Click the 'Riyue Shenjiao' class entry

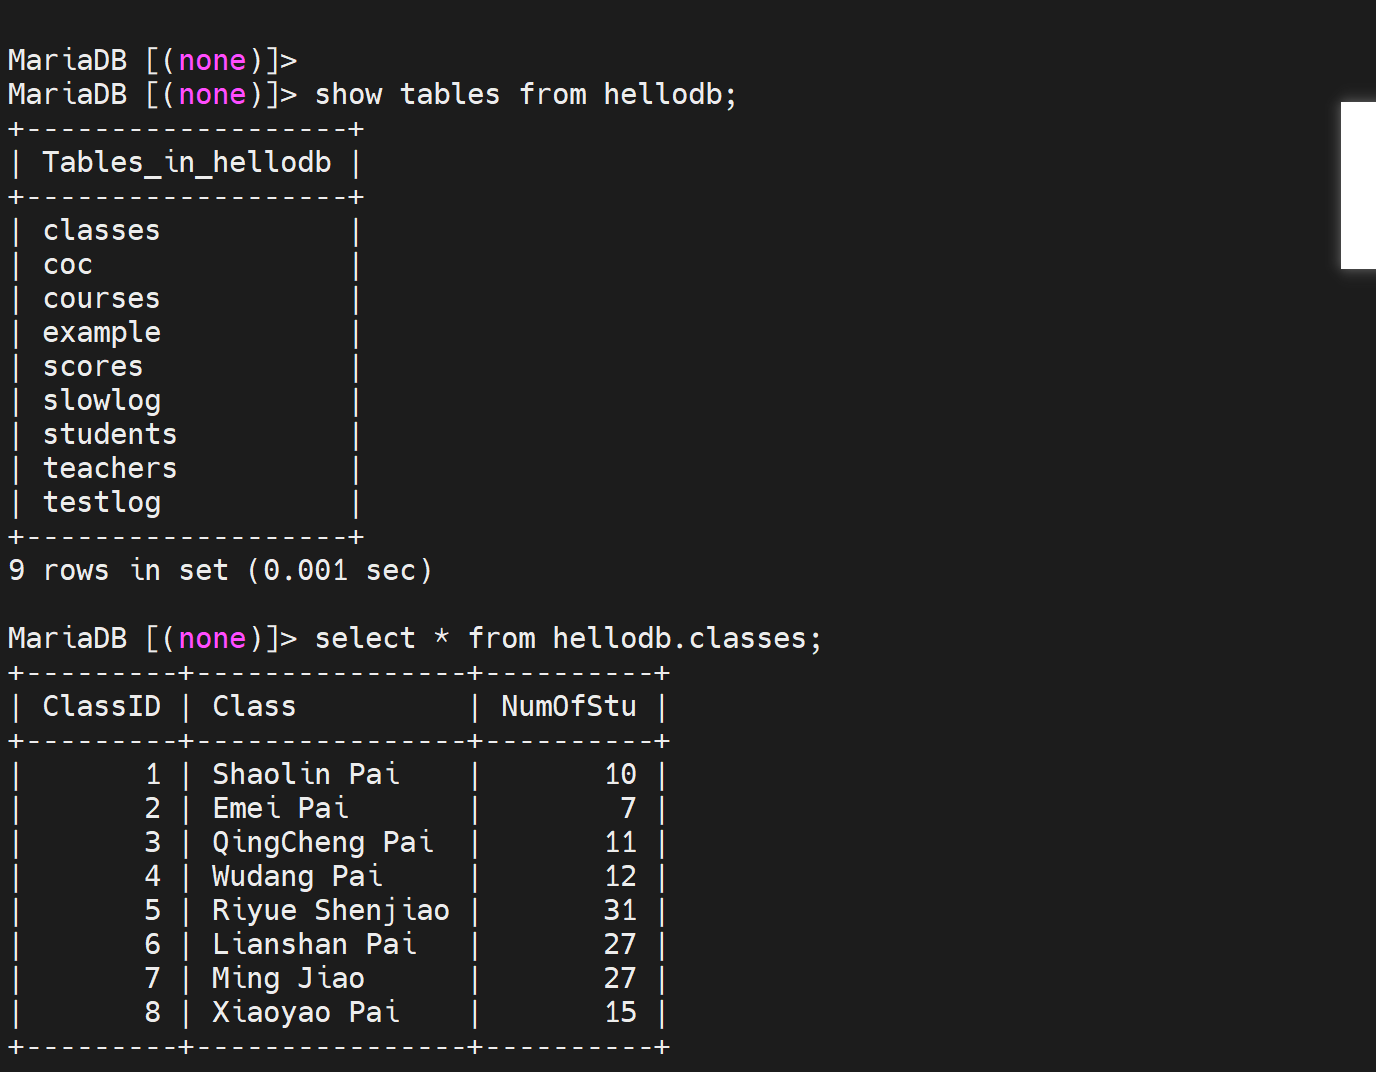click(330, 911)
